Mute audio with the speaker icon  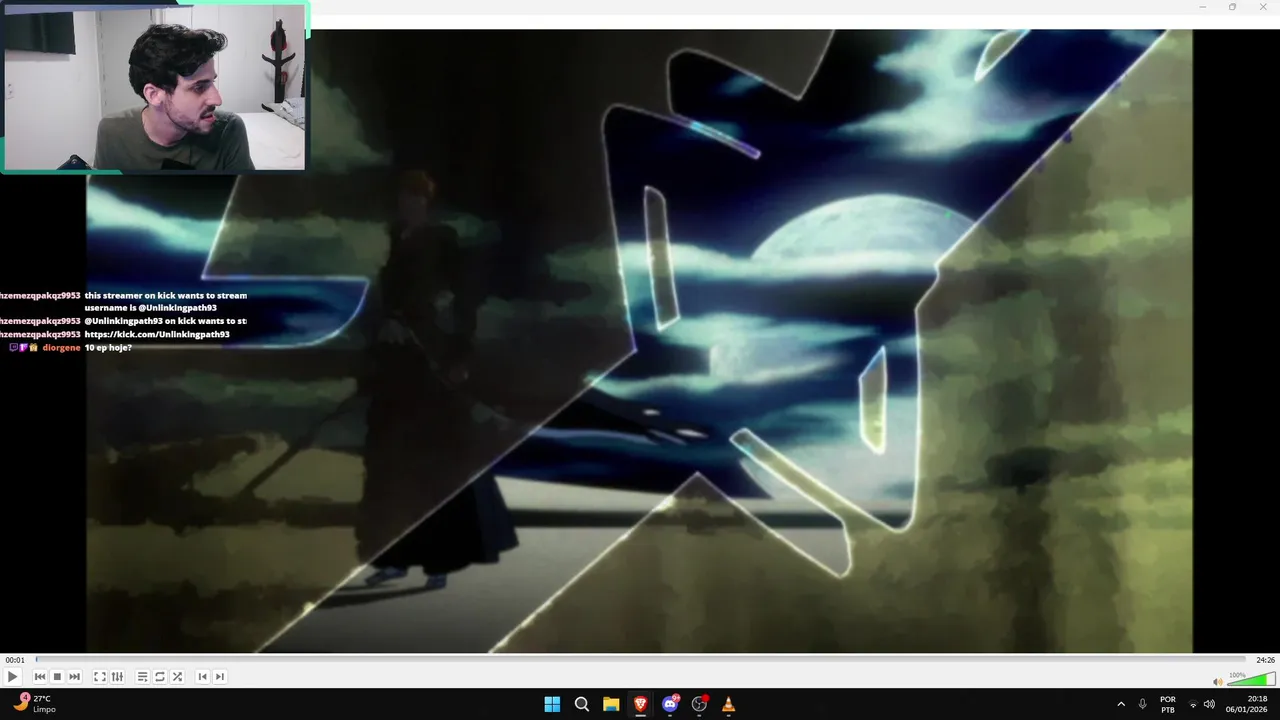(1217, 681)
